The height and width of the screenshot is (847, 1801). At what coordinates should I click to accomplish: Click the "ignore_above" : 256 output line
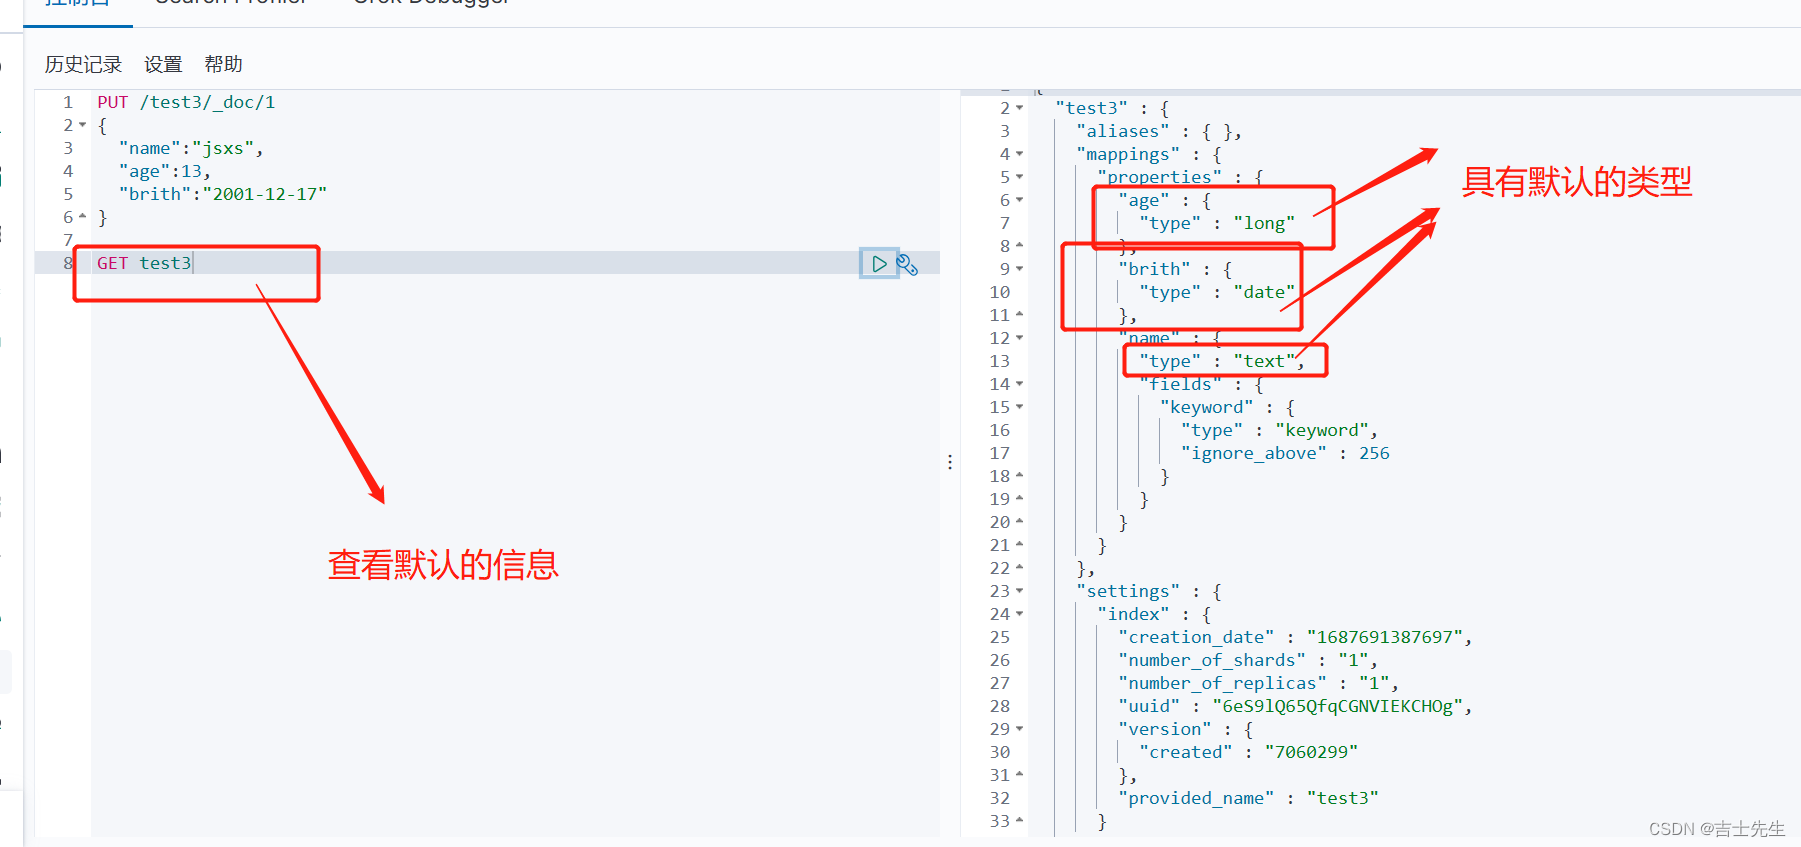click(x=1285, y=453)
